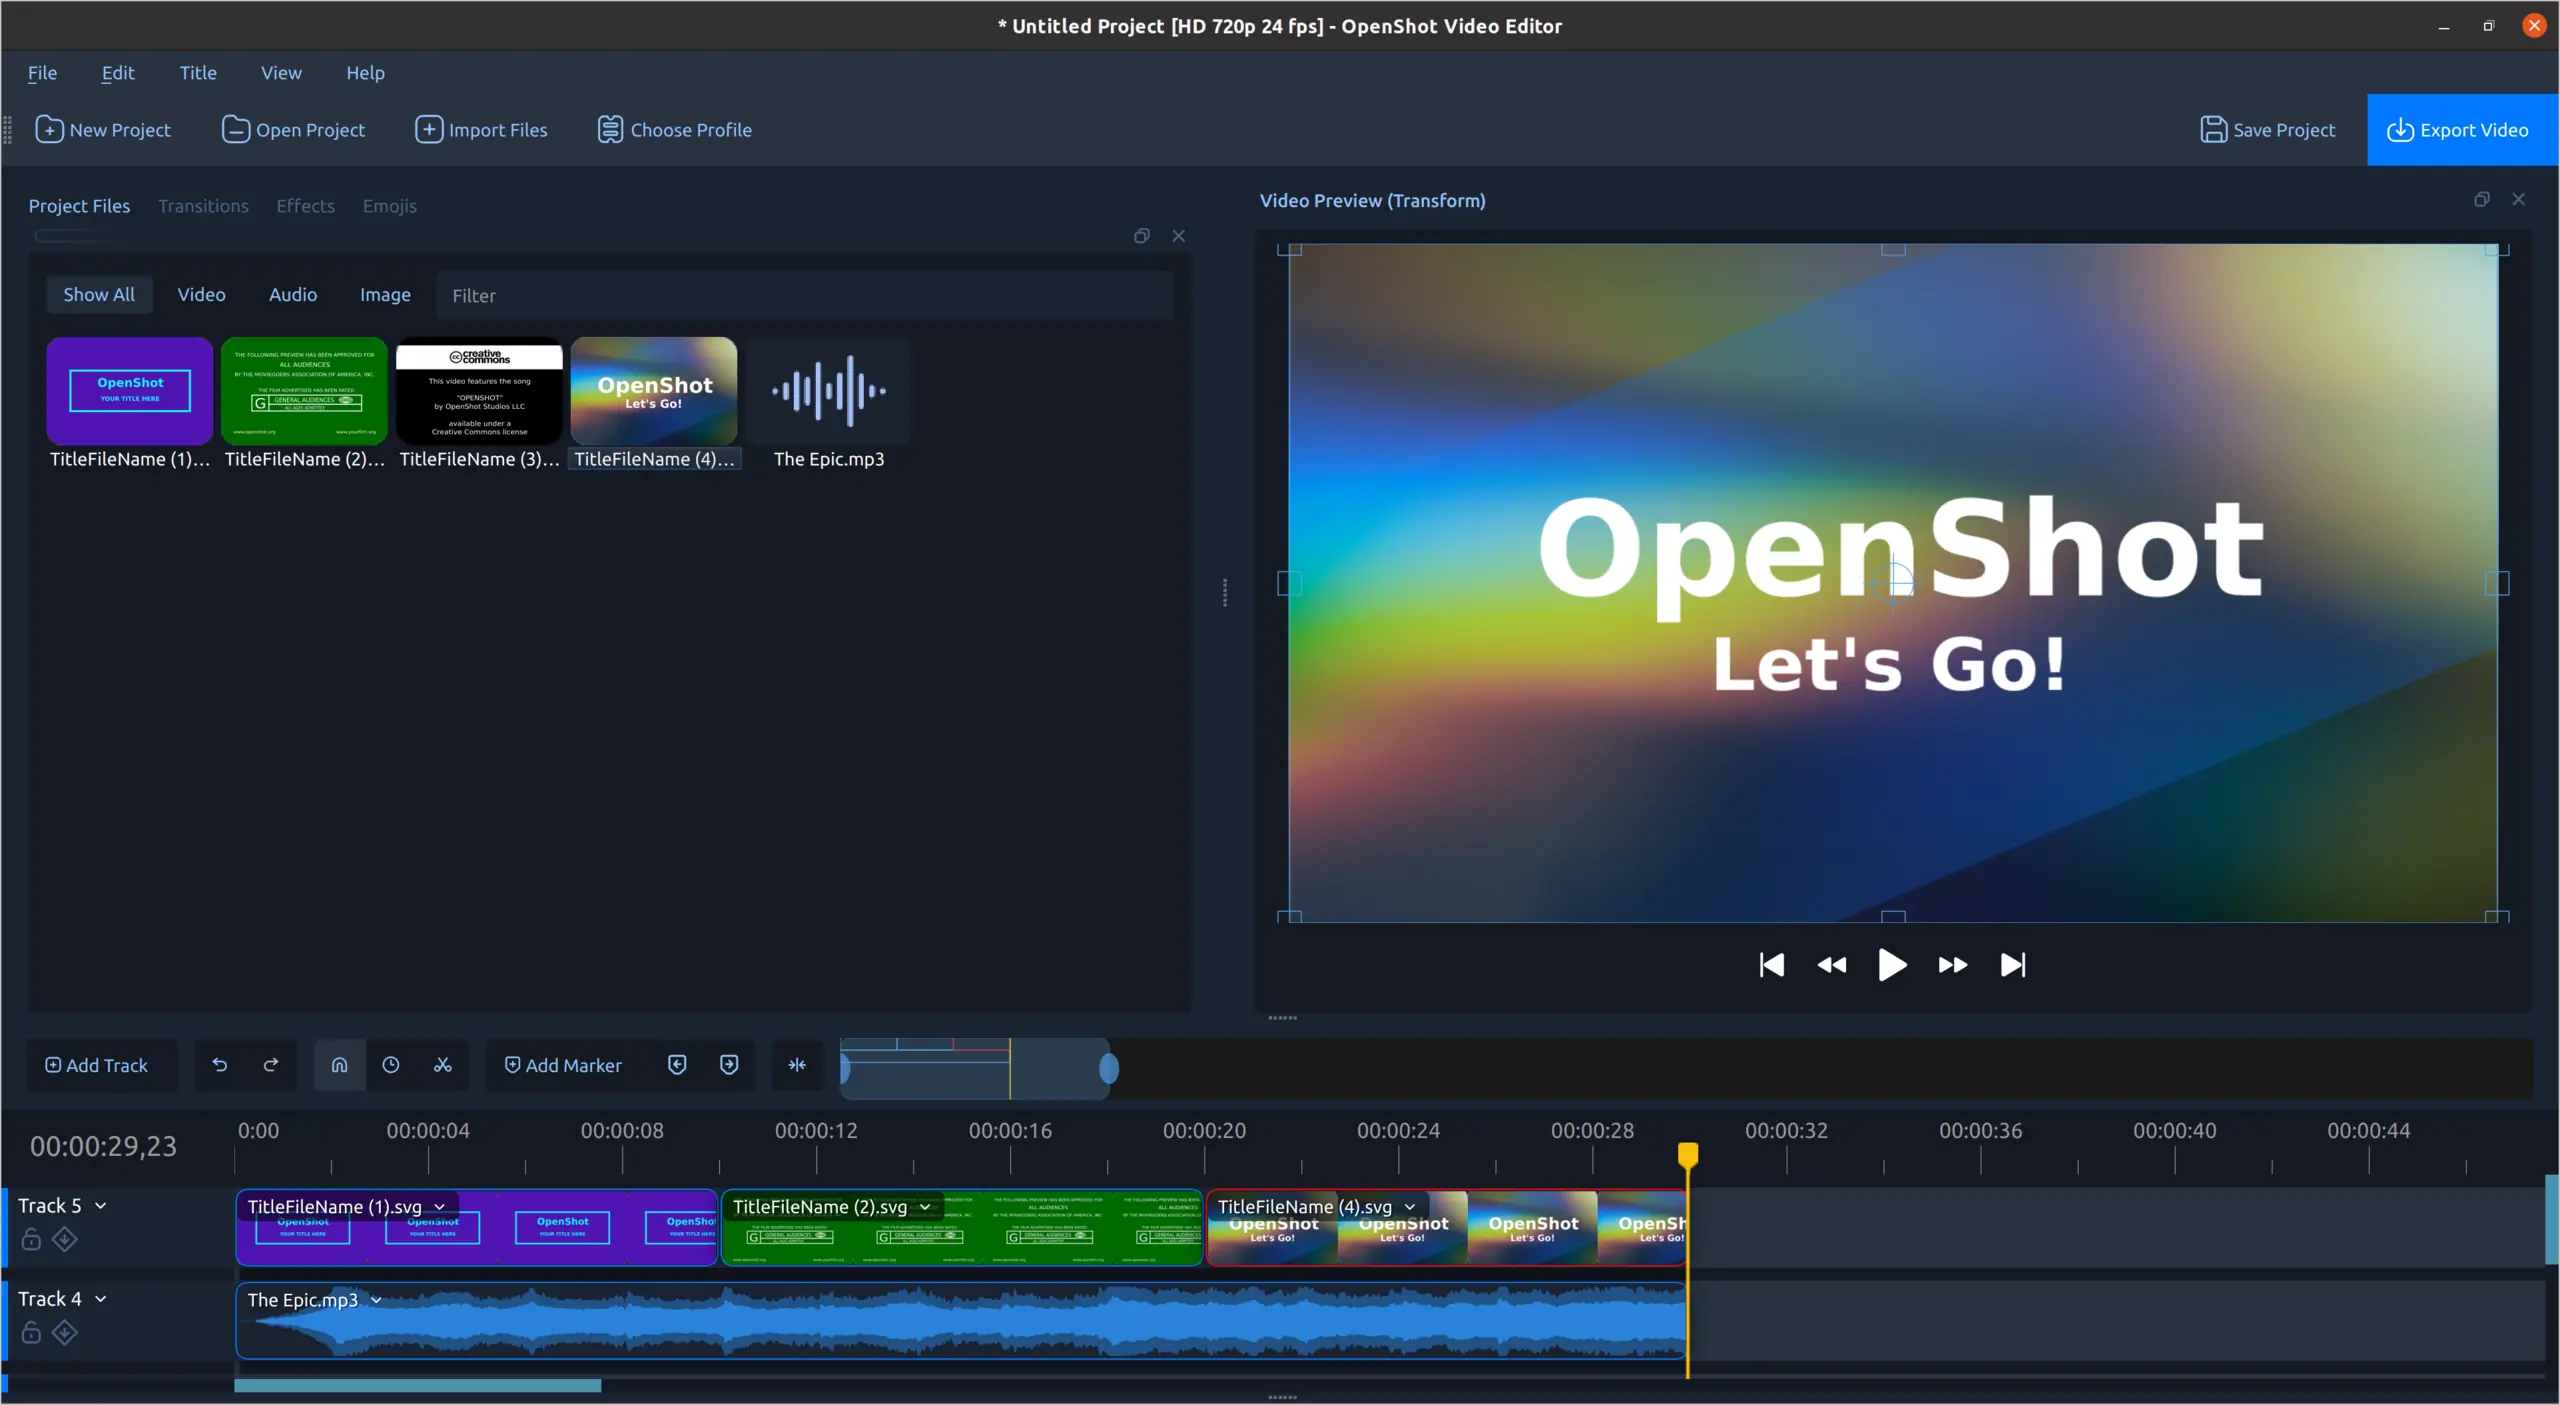Switch to the Effects tab
Image resolution: width=2560 pixels, height=1405 pixels.
pyautogui.click(x=305, y=206)
